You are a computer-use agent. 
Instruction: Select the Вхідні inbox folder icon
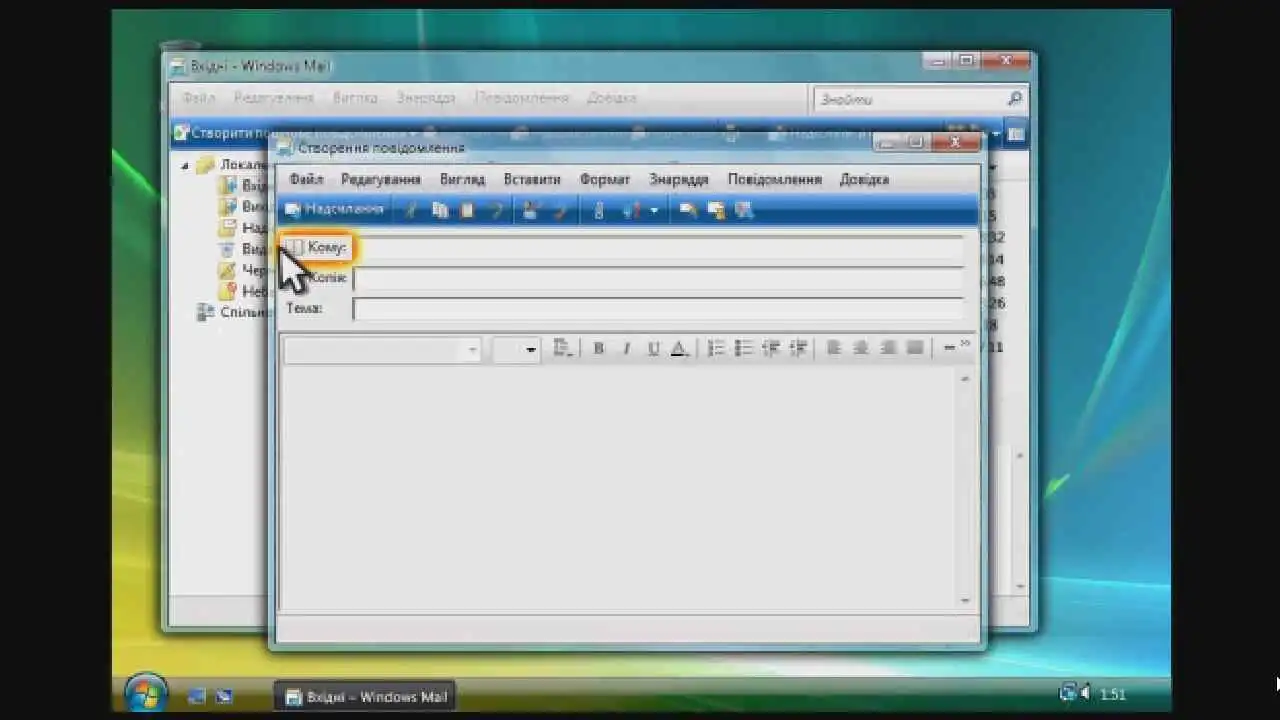click(228, 185)
